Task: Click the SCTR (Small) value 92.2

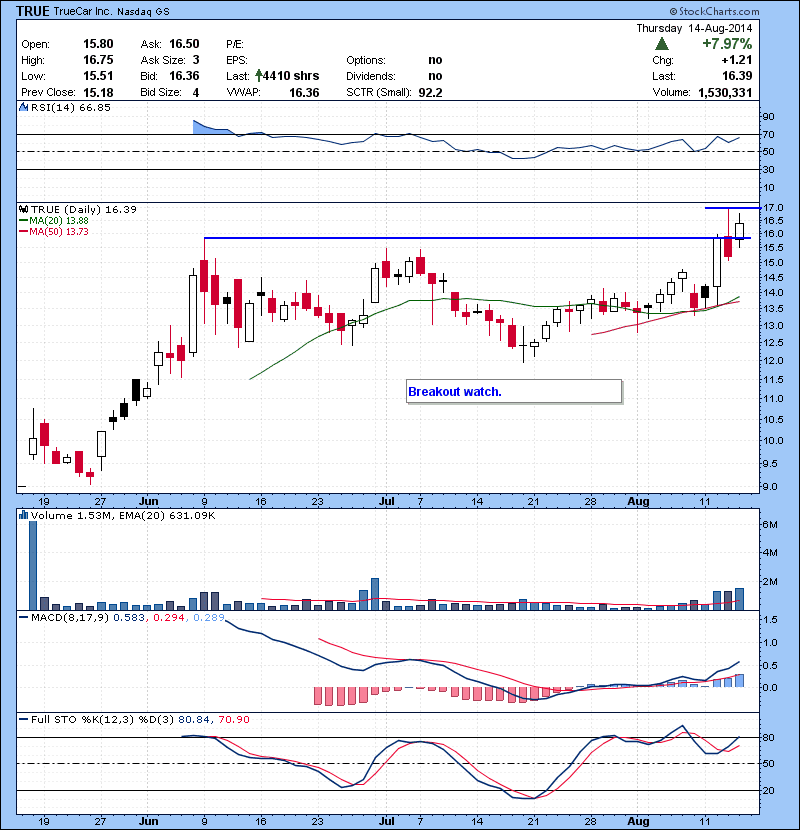Action: (x=430, y=93)
